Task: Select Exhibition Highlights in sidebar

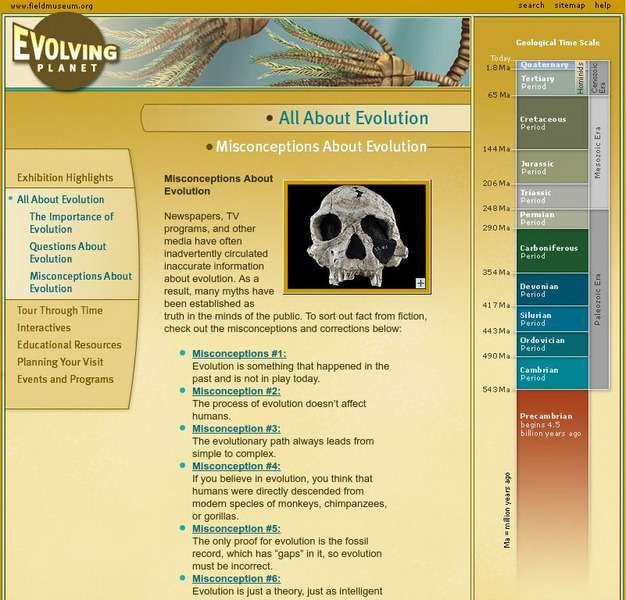Action: [x=65, y=178]
